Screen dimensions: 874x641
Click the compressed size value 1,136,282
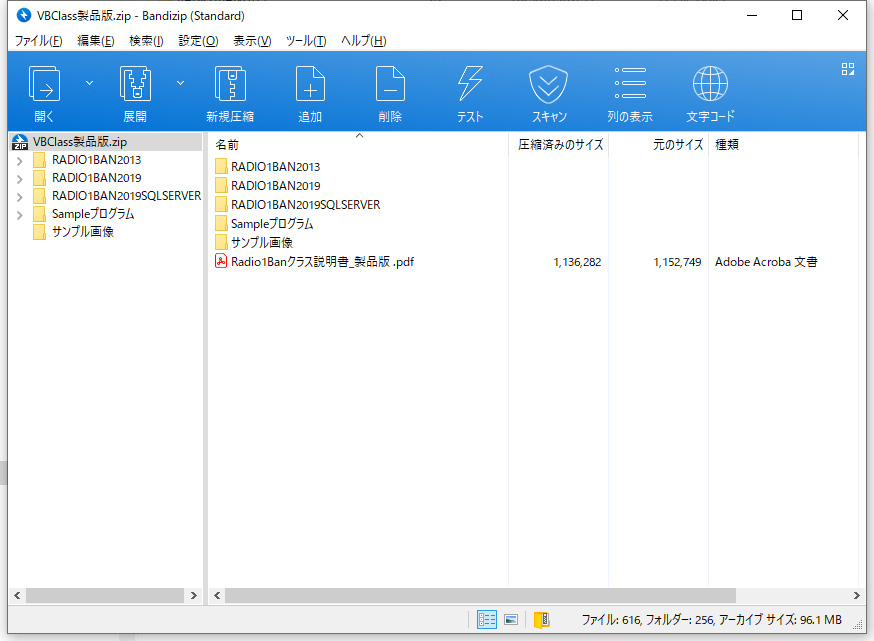pyautogui.click(x=577, y=262)
